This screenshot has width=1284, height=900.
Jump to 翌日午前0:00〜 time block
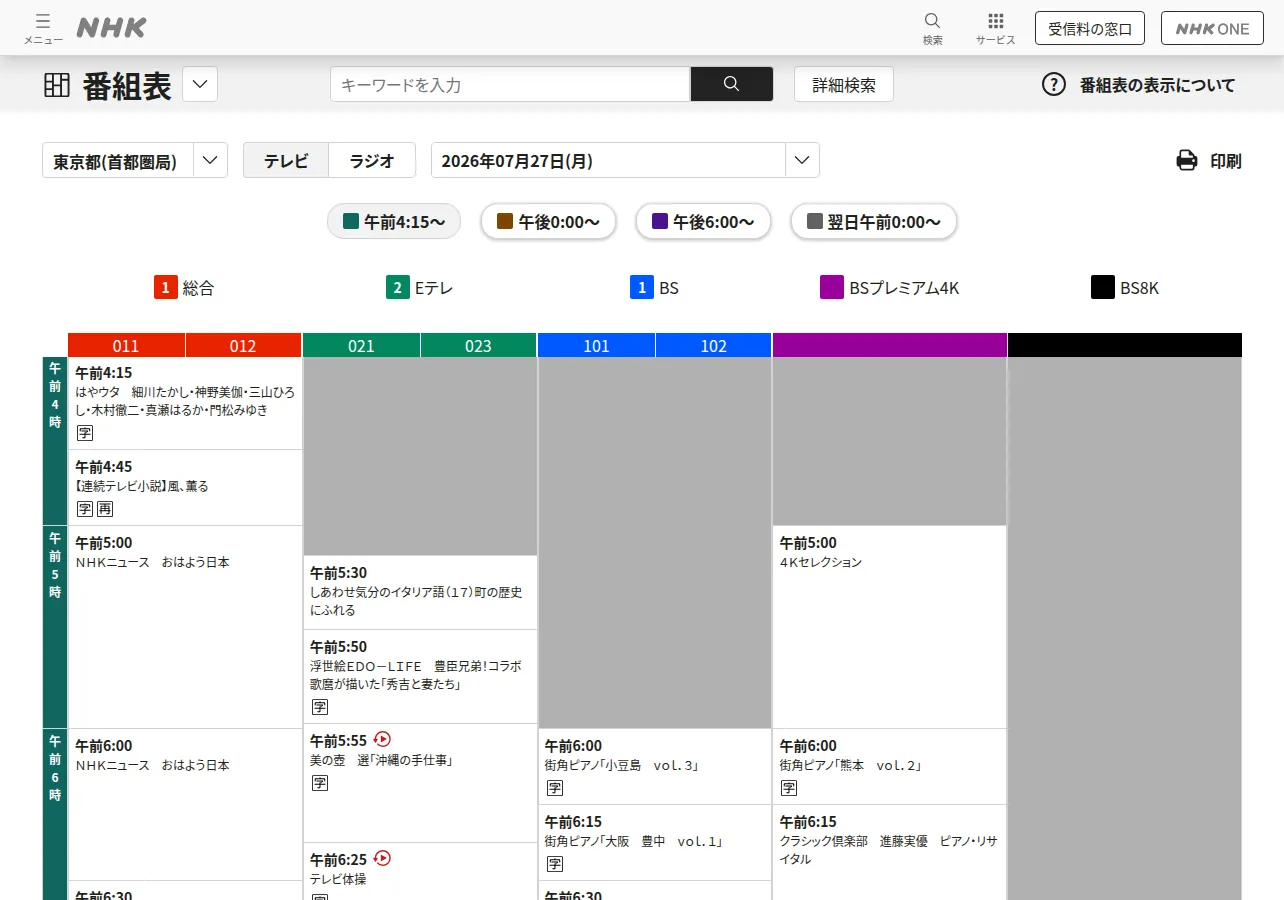click(x=873, y=221)
